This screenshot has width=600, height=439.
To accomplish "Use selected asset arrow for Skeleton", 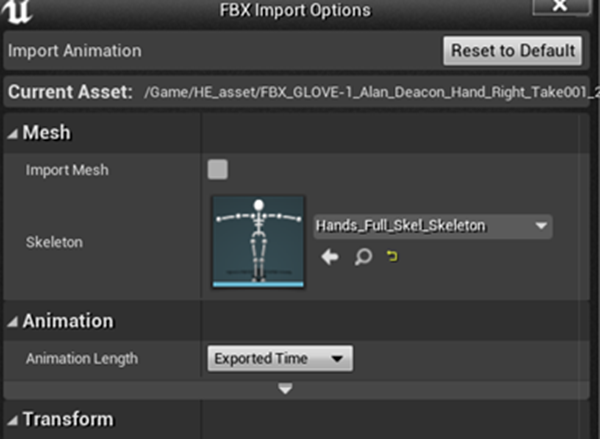I will [x=330, y=257].
